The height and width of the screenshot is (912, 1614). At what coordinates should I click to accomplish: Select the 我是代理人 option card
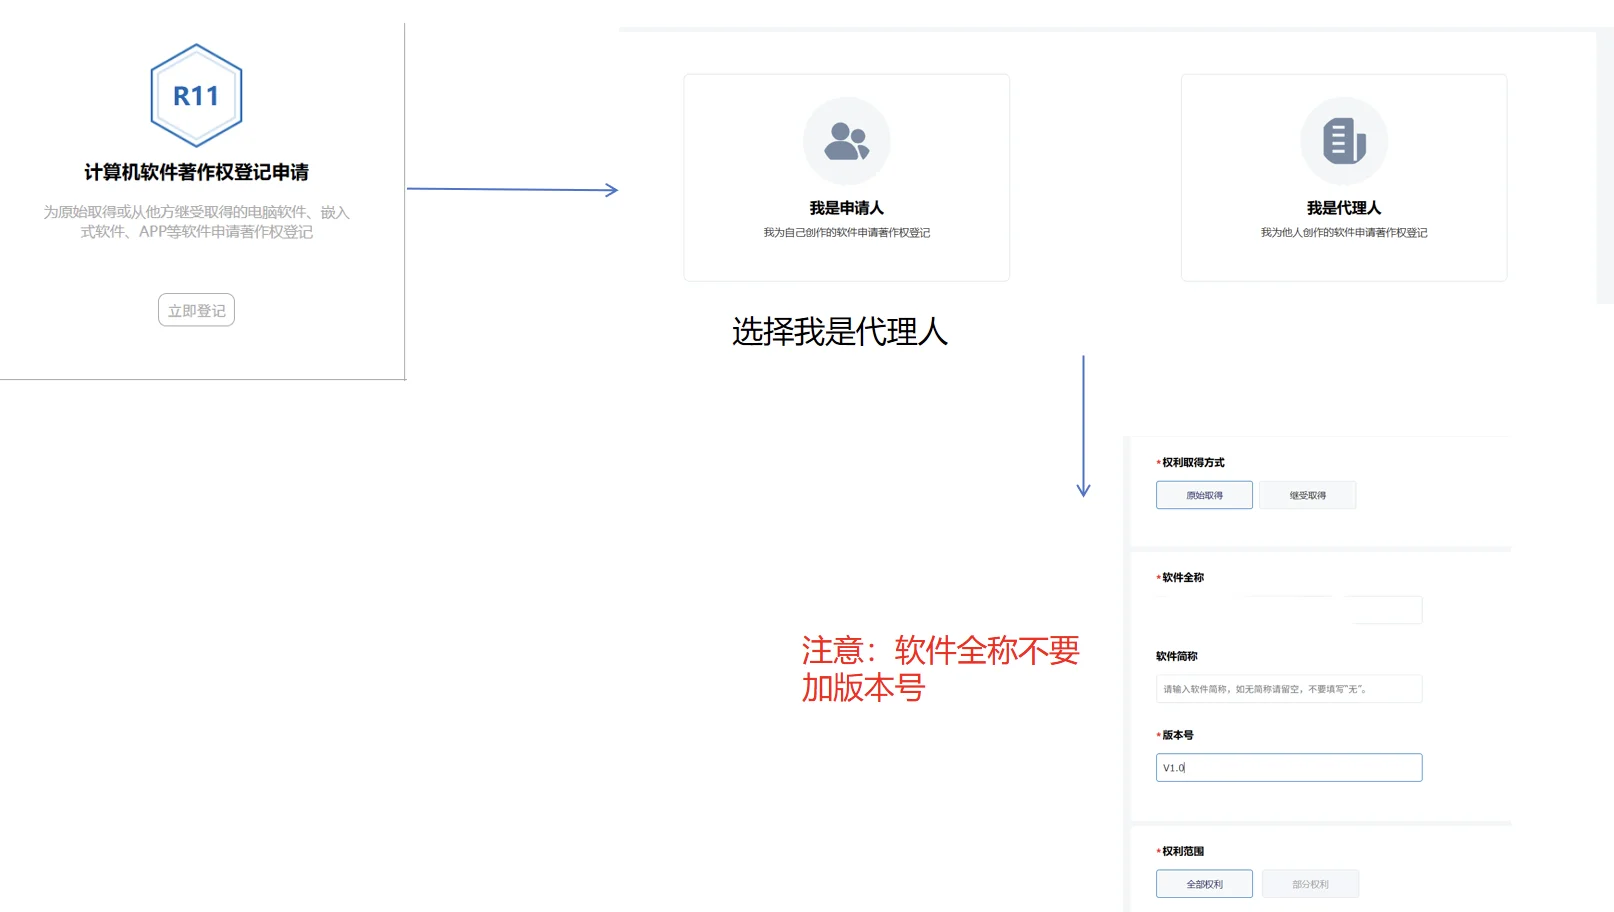(x=1343, y=178)
